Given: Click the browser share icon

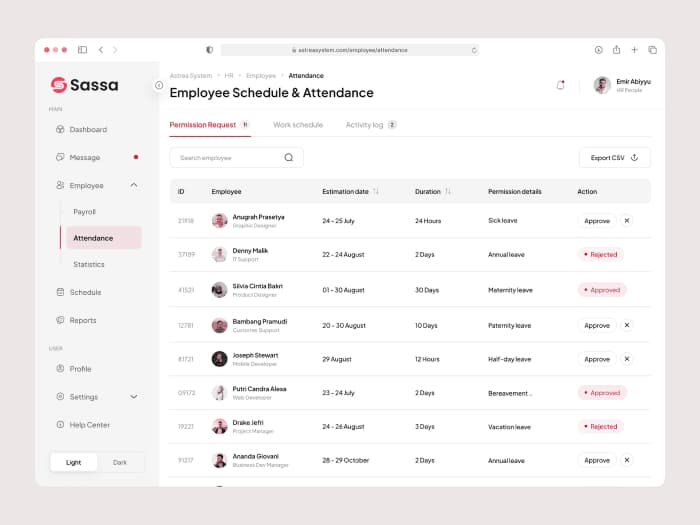Looking at the screenshot, I should (x=616, y=49).
